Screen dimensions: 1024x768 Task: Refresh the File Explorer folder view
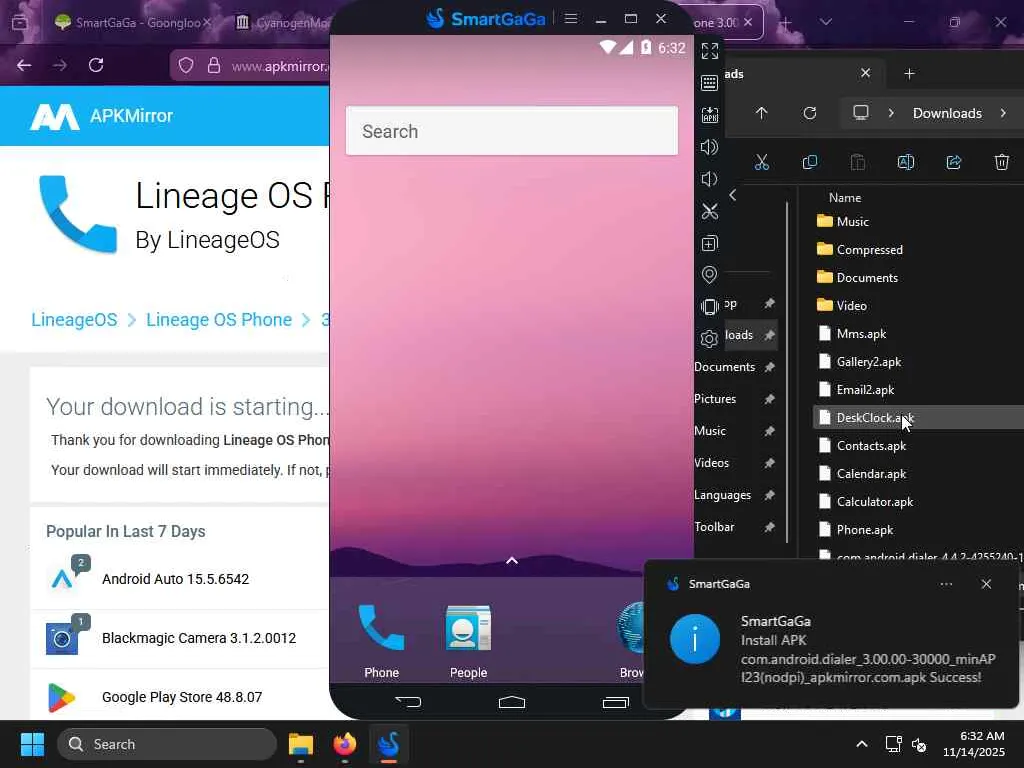point(810,113)
